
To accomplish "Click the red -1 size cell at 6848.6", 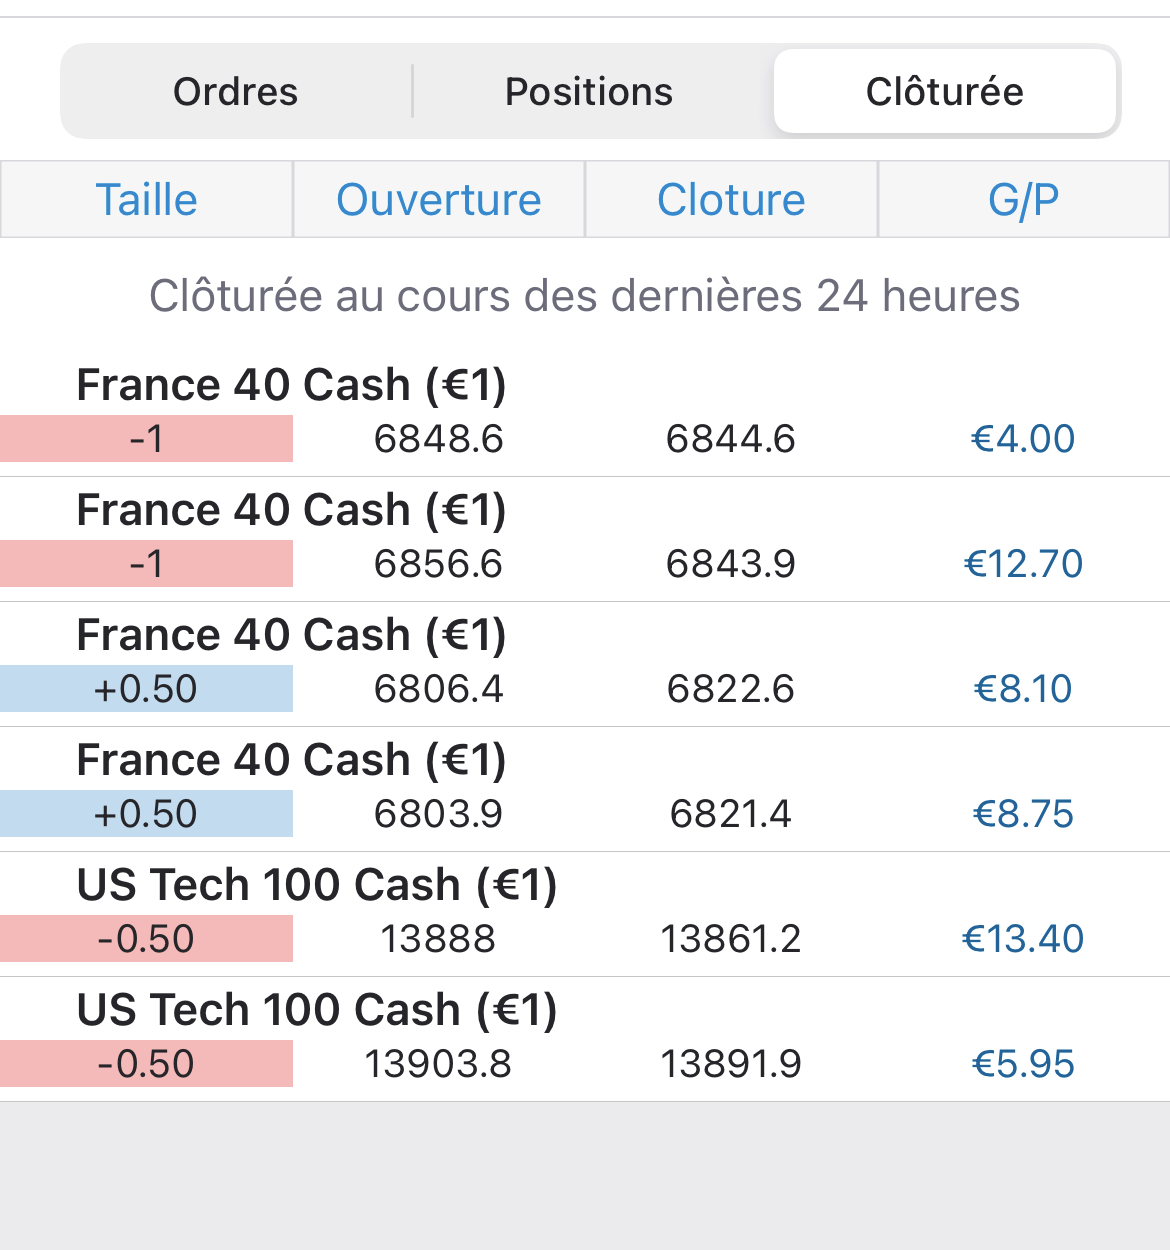I will coord(147,439).
